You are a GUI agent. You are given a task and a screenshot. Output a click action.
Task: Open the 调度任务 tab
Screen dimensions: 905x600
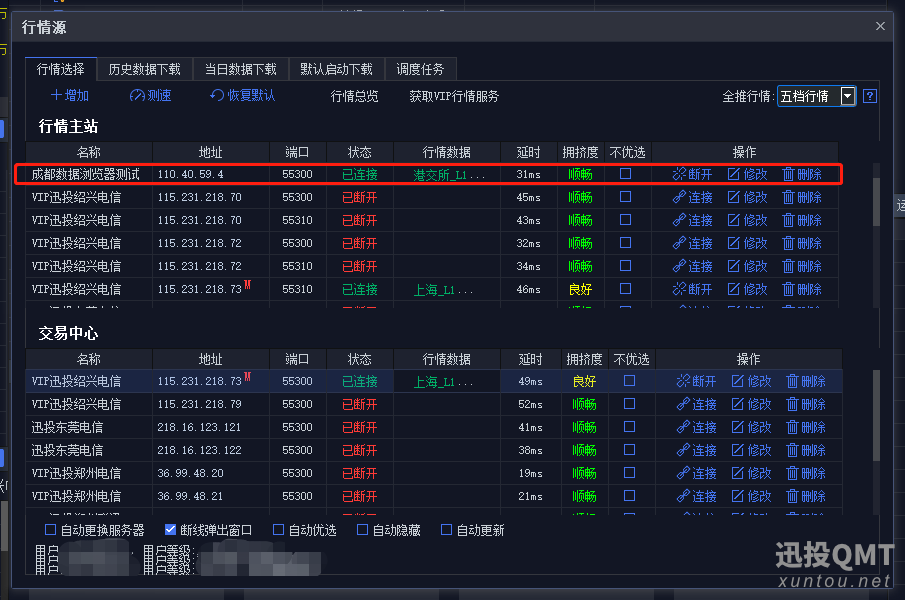coord(420,69)
